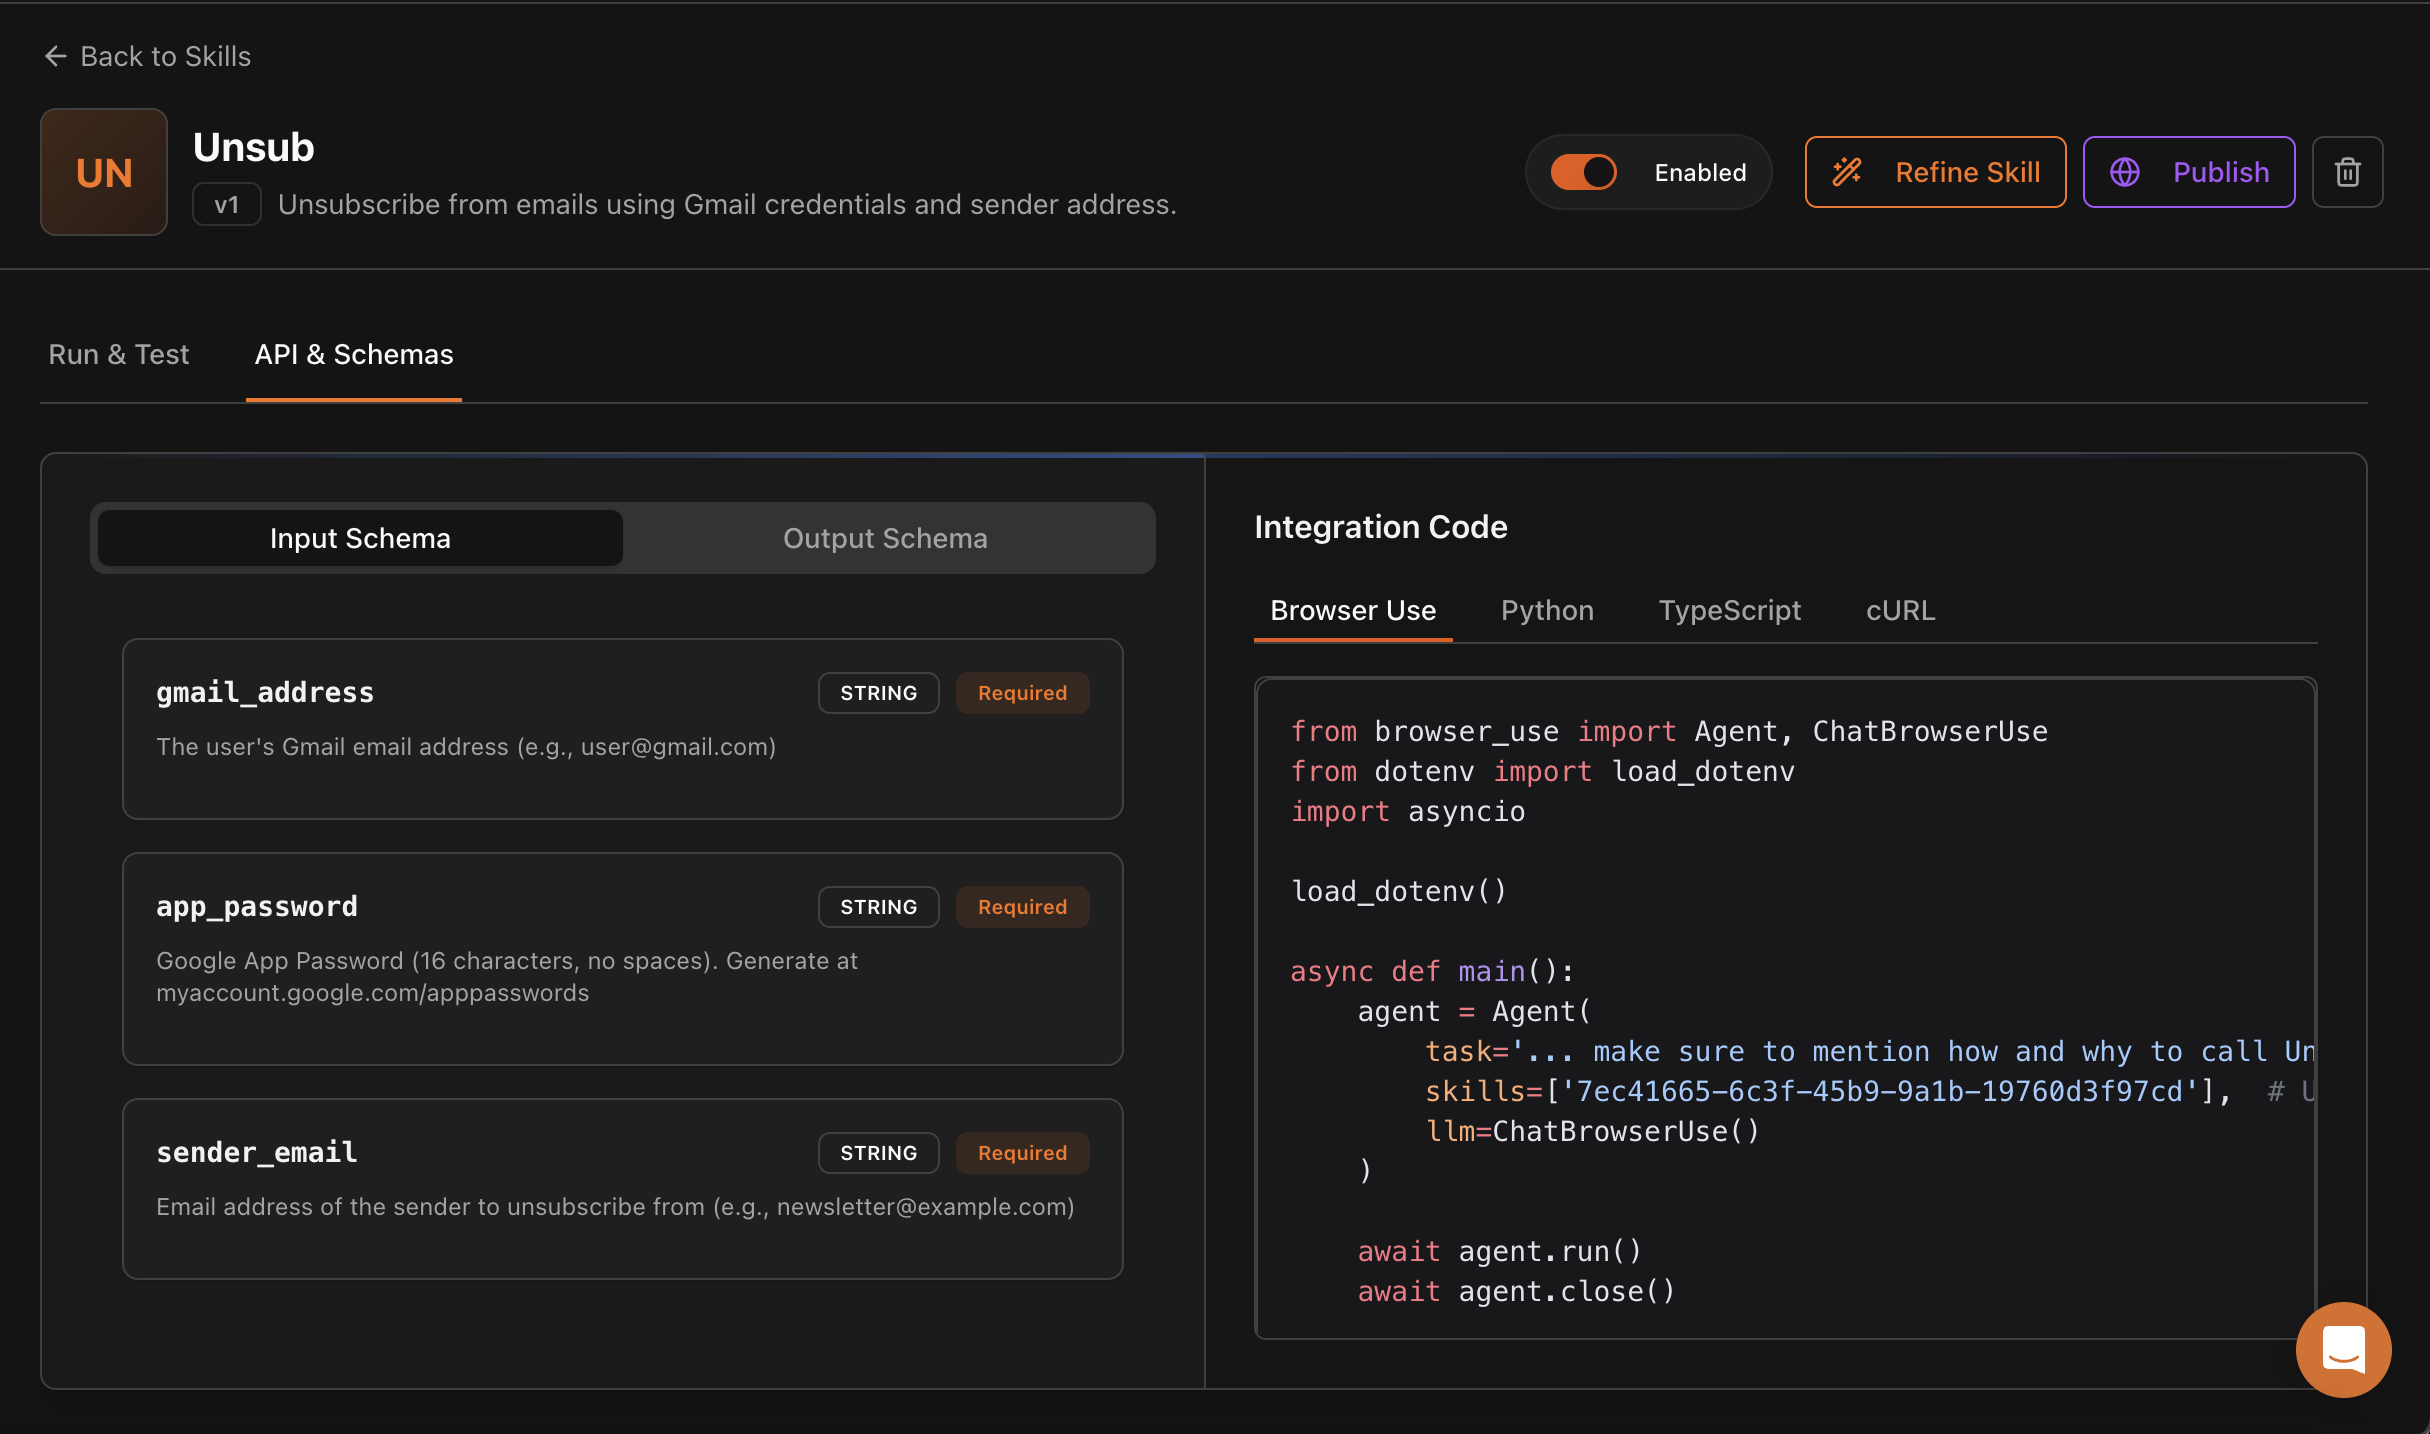The image size is (2430, 1434).
Task: Click the gmail_address field card
Action: tap(622, 728)
